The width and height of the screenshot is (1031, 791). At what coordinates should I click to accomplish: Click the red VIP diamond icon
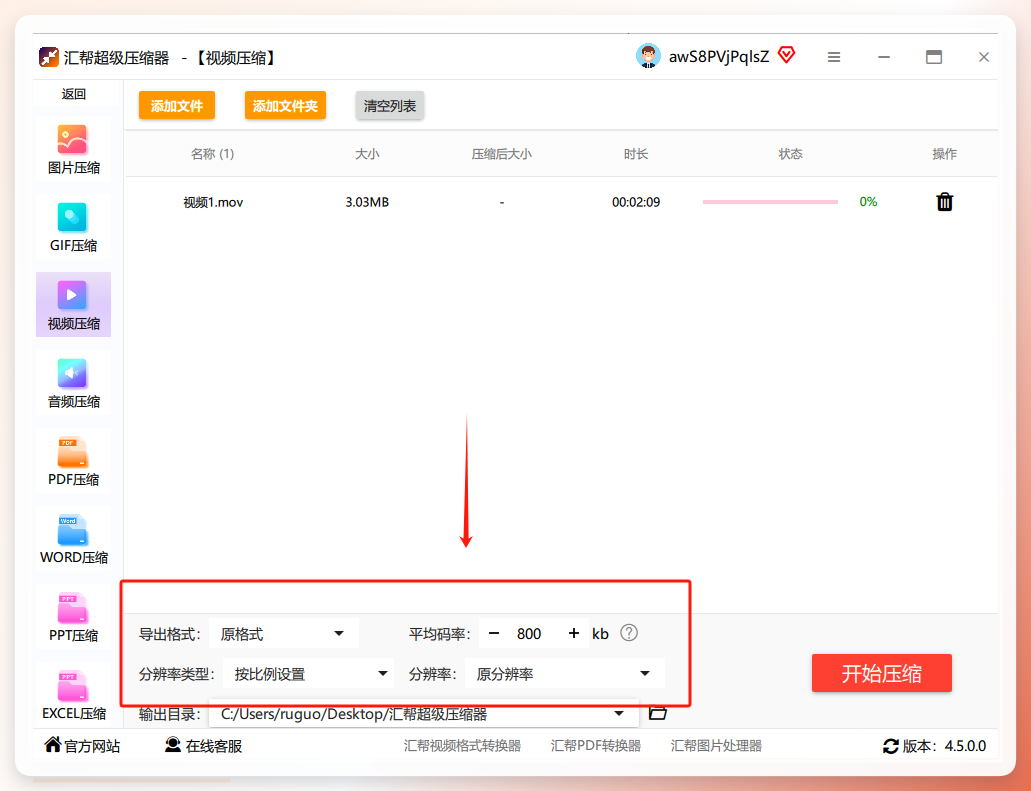tap(786, 55)
